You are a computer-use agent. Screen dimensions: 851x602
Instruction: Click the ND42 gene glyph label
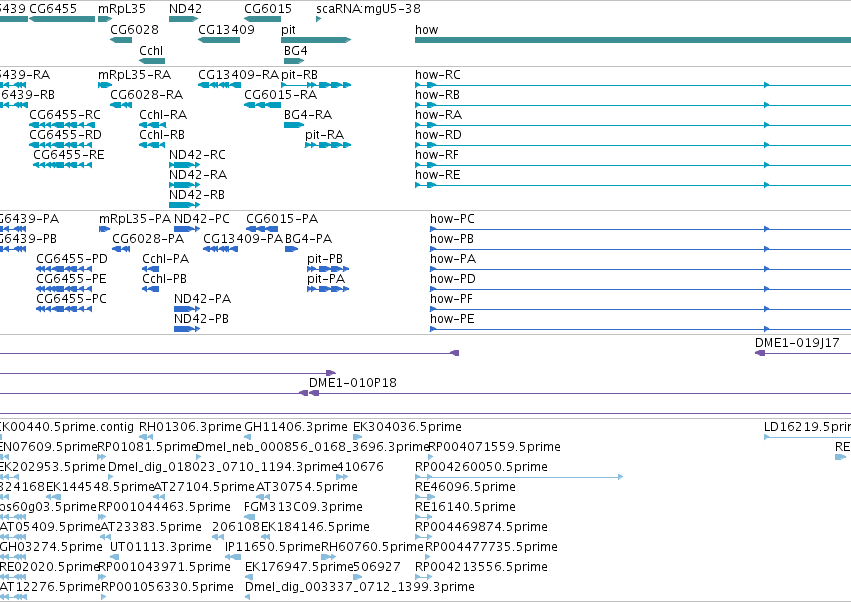185,9
